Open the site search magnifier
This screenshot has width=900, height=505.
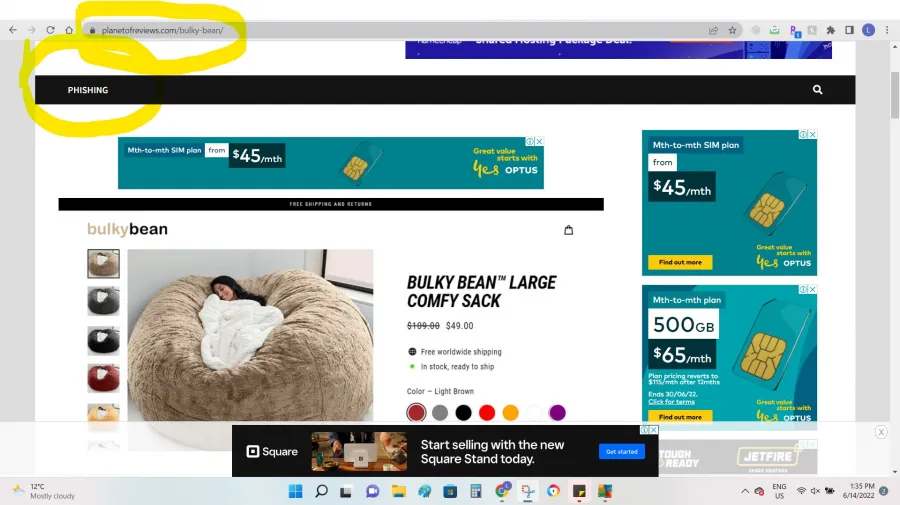817,90
